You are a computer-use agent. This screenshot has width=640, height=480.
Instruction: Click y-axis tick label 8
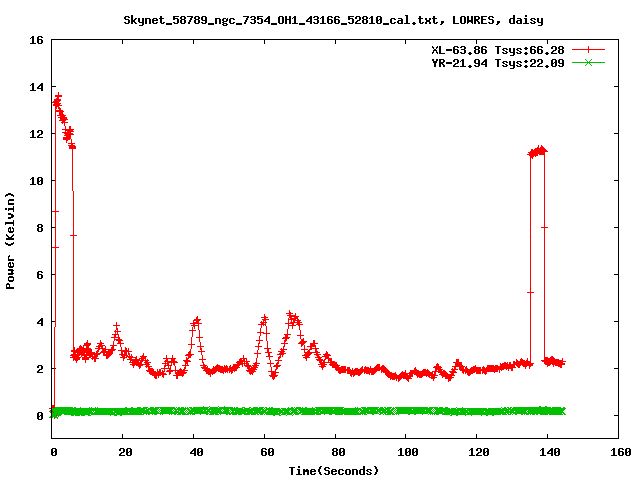(x=40, y=228)
